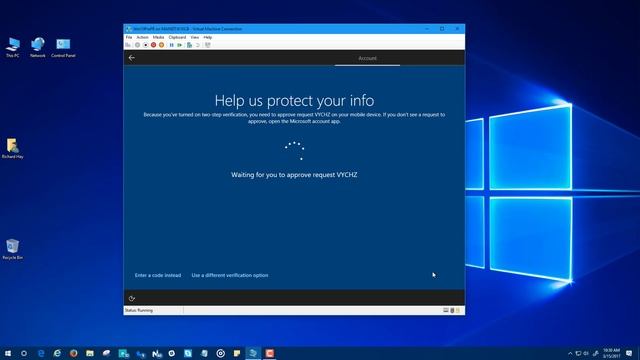
Task: Select the Account tab in setup
Action: point(367,58)
